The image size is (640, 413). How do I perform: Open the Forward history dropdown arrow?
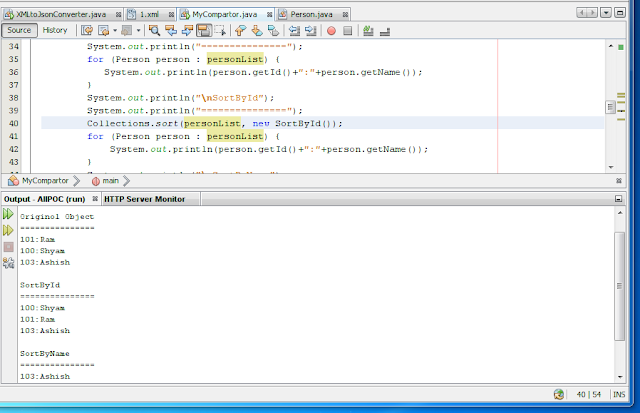tap(138, 31)
